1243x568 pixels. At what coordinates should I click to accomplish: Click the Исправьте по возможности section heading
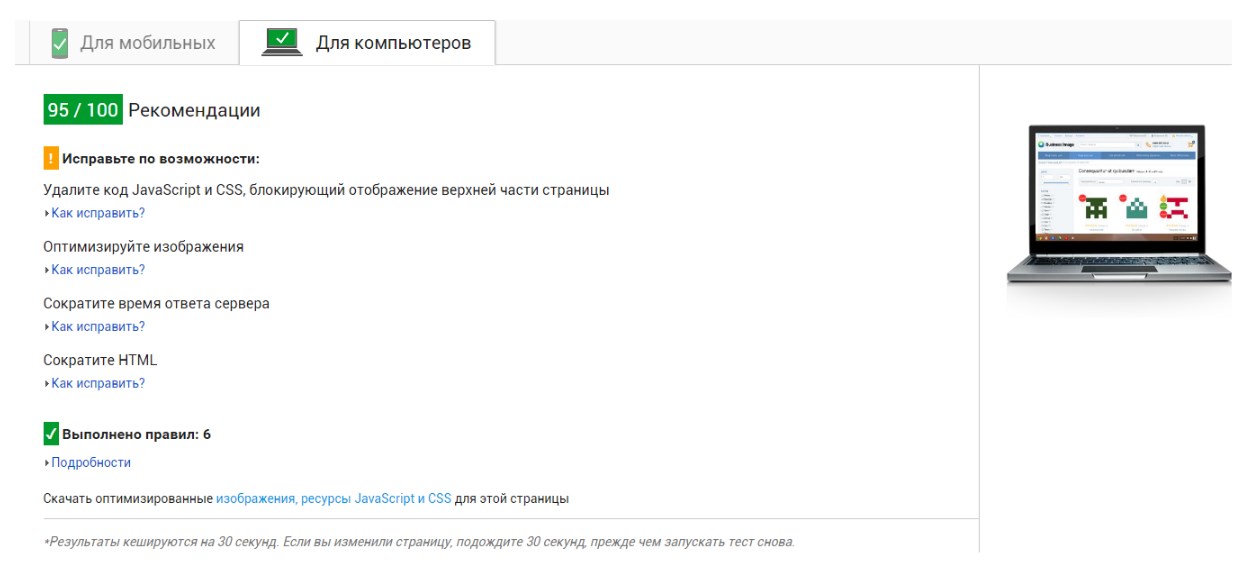[x=160, y=159]
